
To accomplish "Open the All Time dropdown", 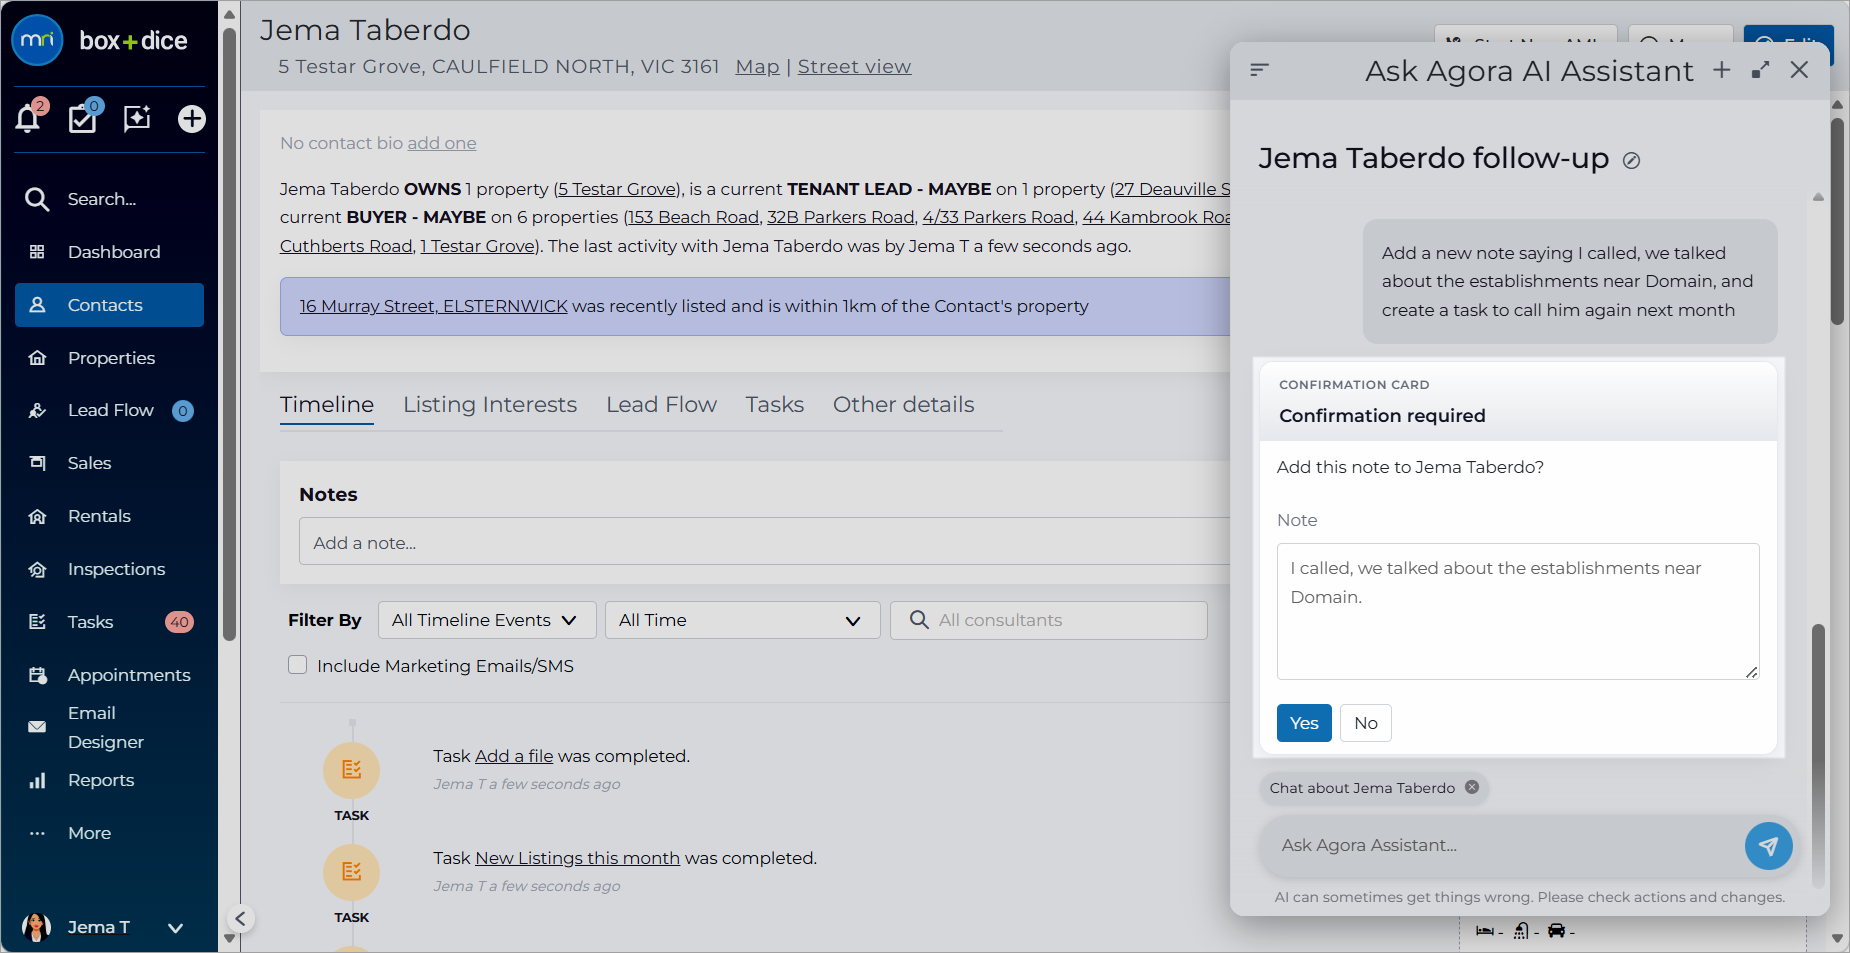I will (742, 620).
